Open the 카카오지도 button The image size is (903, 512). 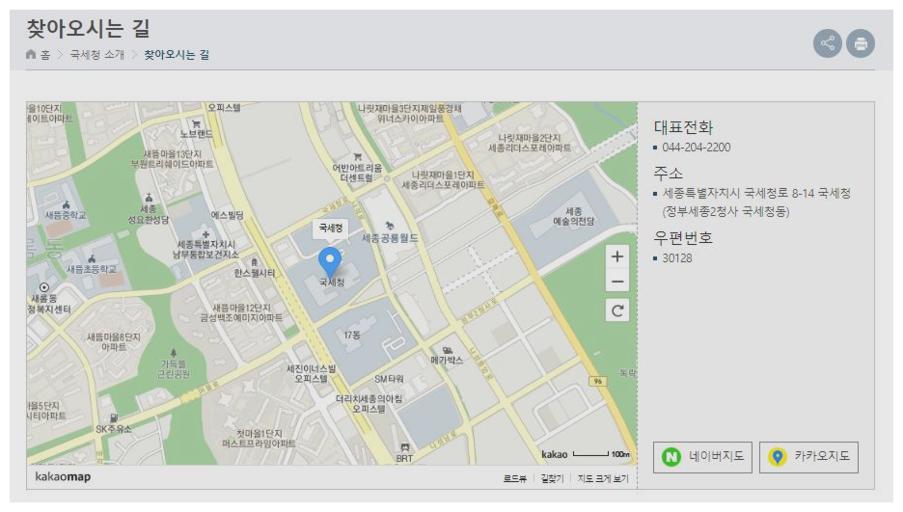(809, 457)
